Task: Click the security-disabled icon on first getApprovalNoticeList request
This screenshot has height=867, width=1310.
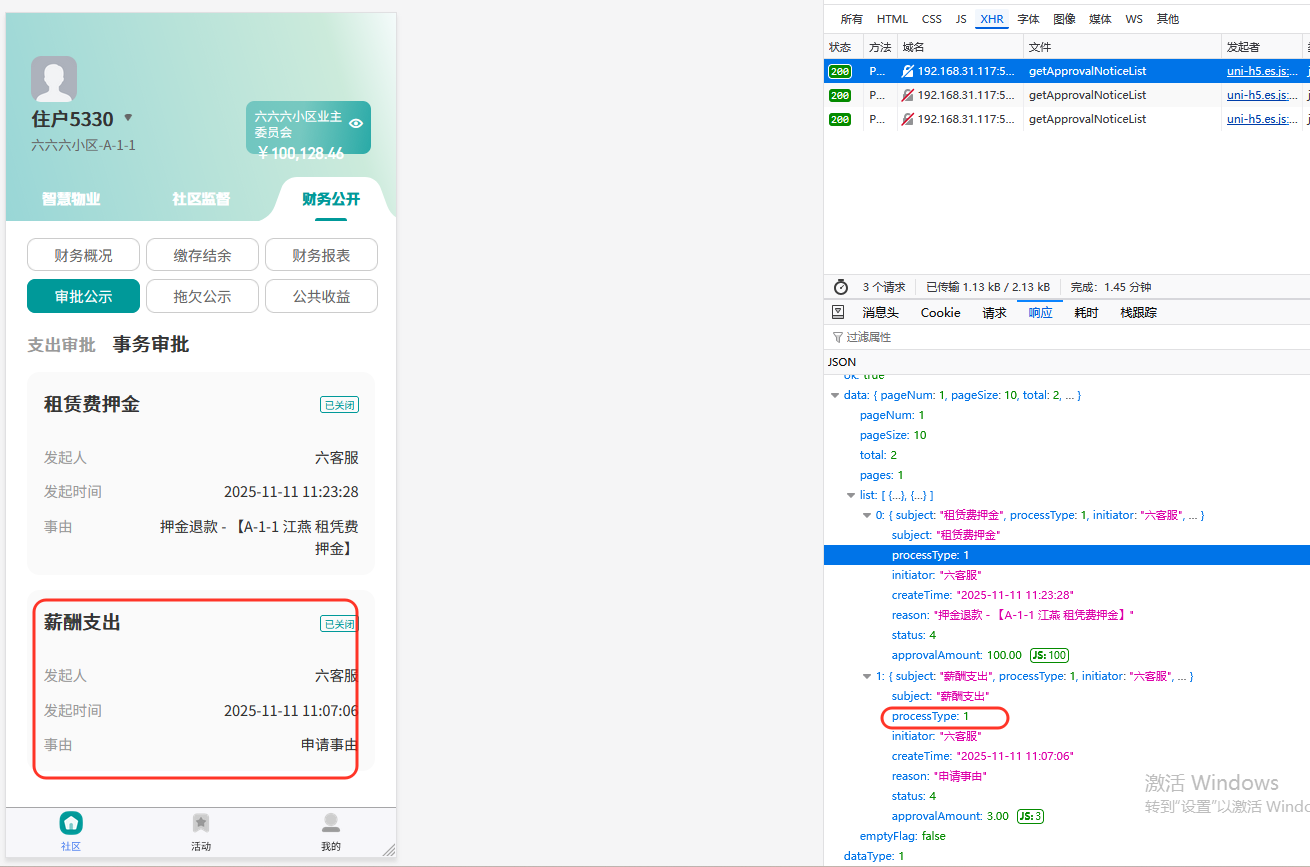Action: pos(907,71)
